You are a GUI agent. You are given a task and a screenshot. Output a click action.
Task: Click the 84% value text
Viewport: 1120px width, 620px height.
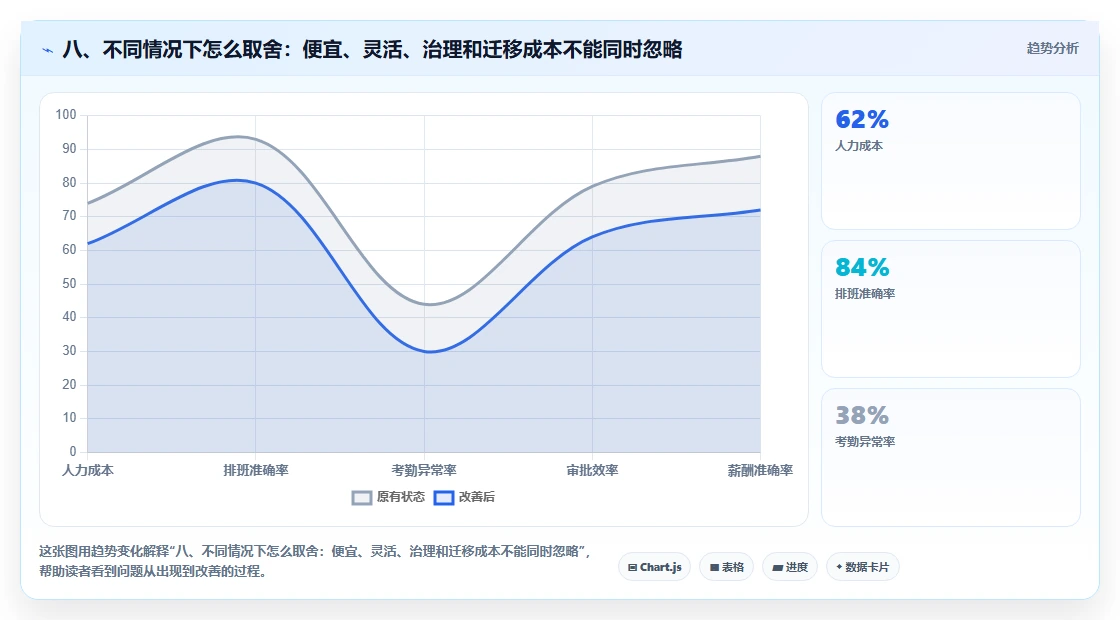862,267
